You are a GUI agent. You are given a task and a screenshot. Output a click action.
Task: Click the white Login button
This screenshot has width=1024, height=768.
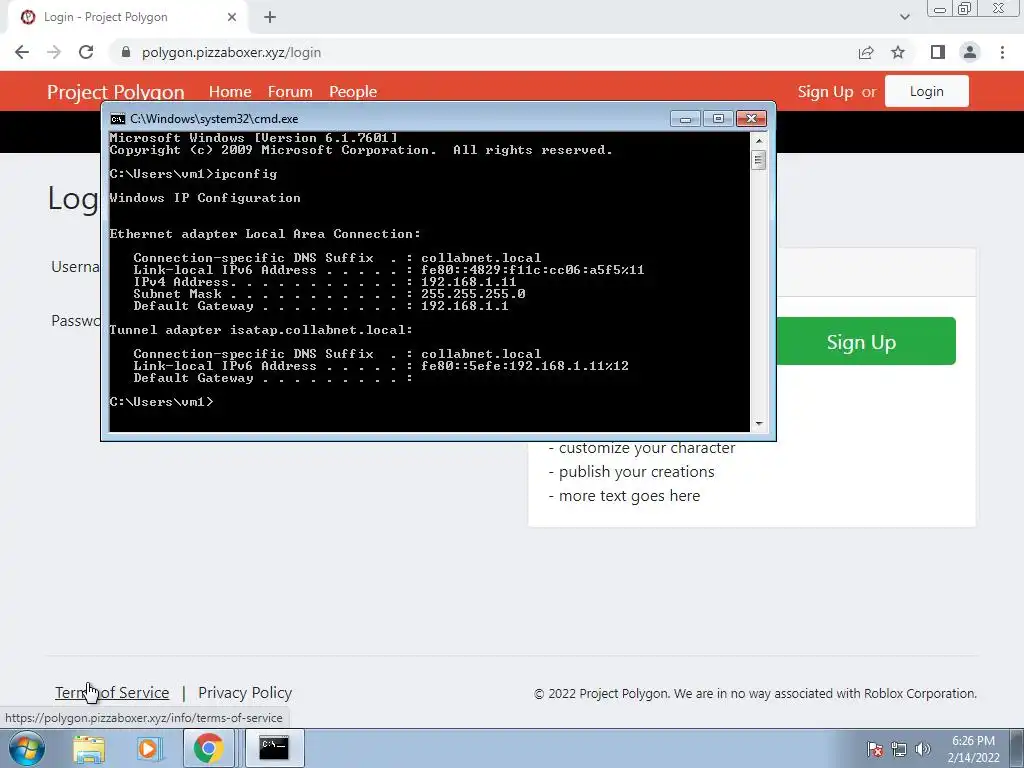point(927,91)
